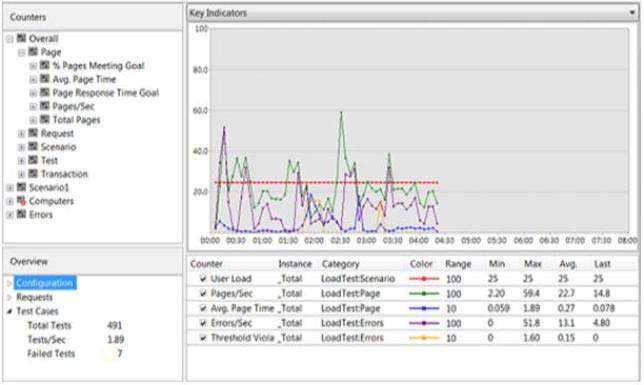Click the Category column header
Viewport: 644px width, 385px height.
tap(340, 264)
